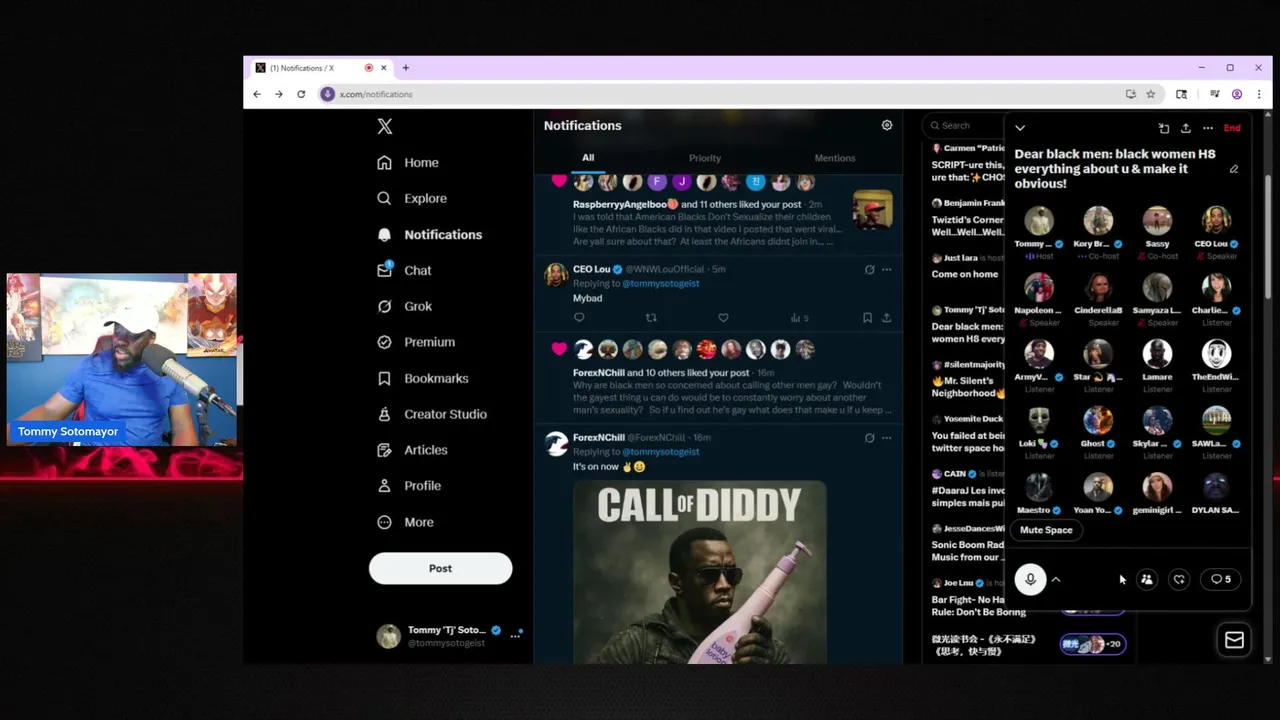This screenshot has height=720, width=1280.
Task: Open Chrome media control icon
Action: pyautogui.click(x=1215, y=94)
